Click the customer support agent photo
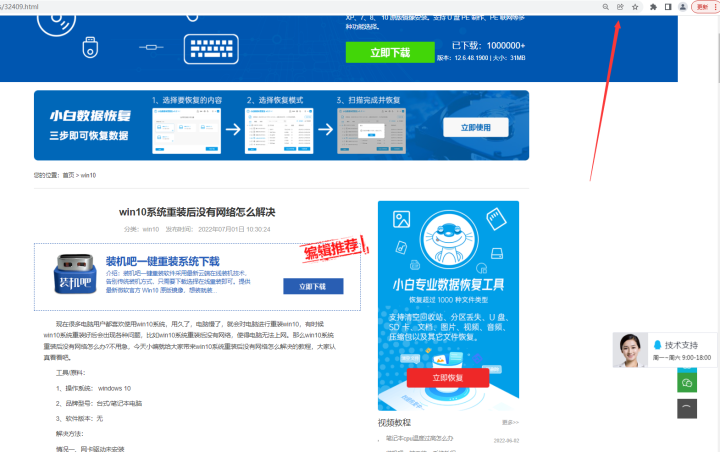720x452 pixels. click(630, 350)
